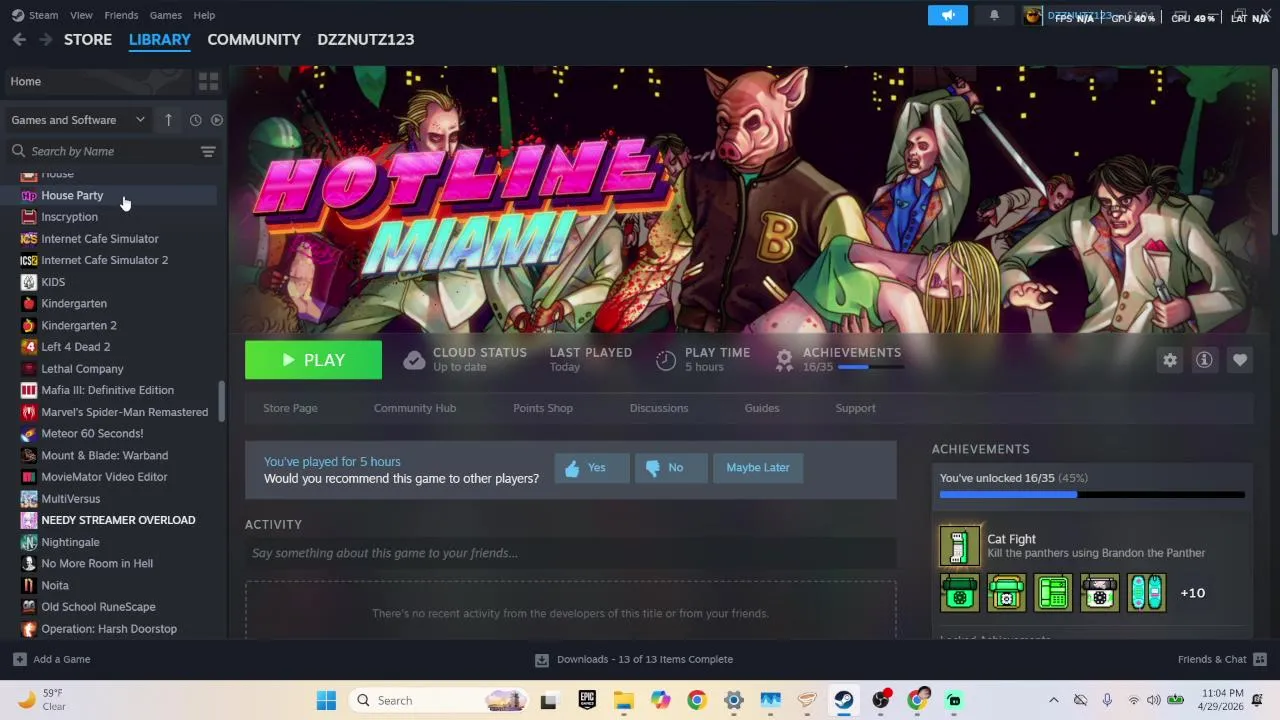Select Lethal Company in library list
This screenshot has height=720, width=1280.
[x=110, y=369]
